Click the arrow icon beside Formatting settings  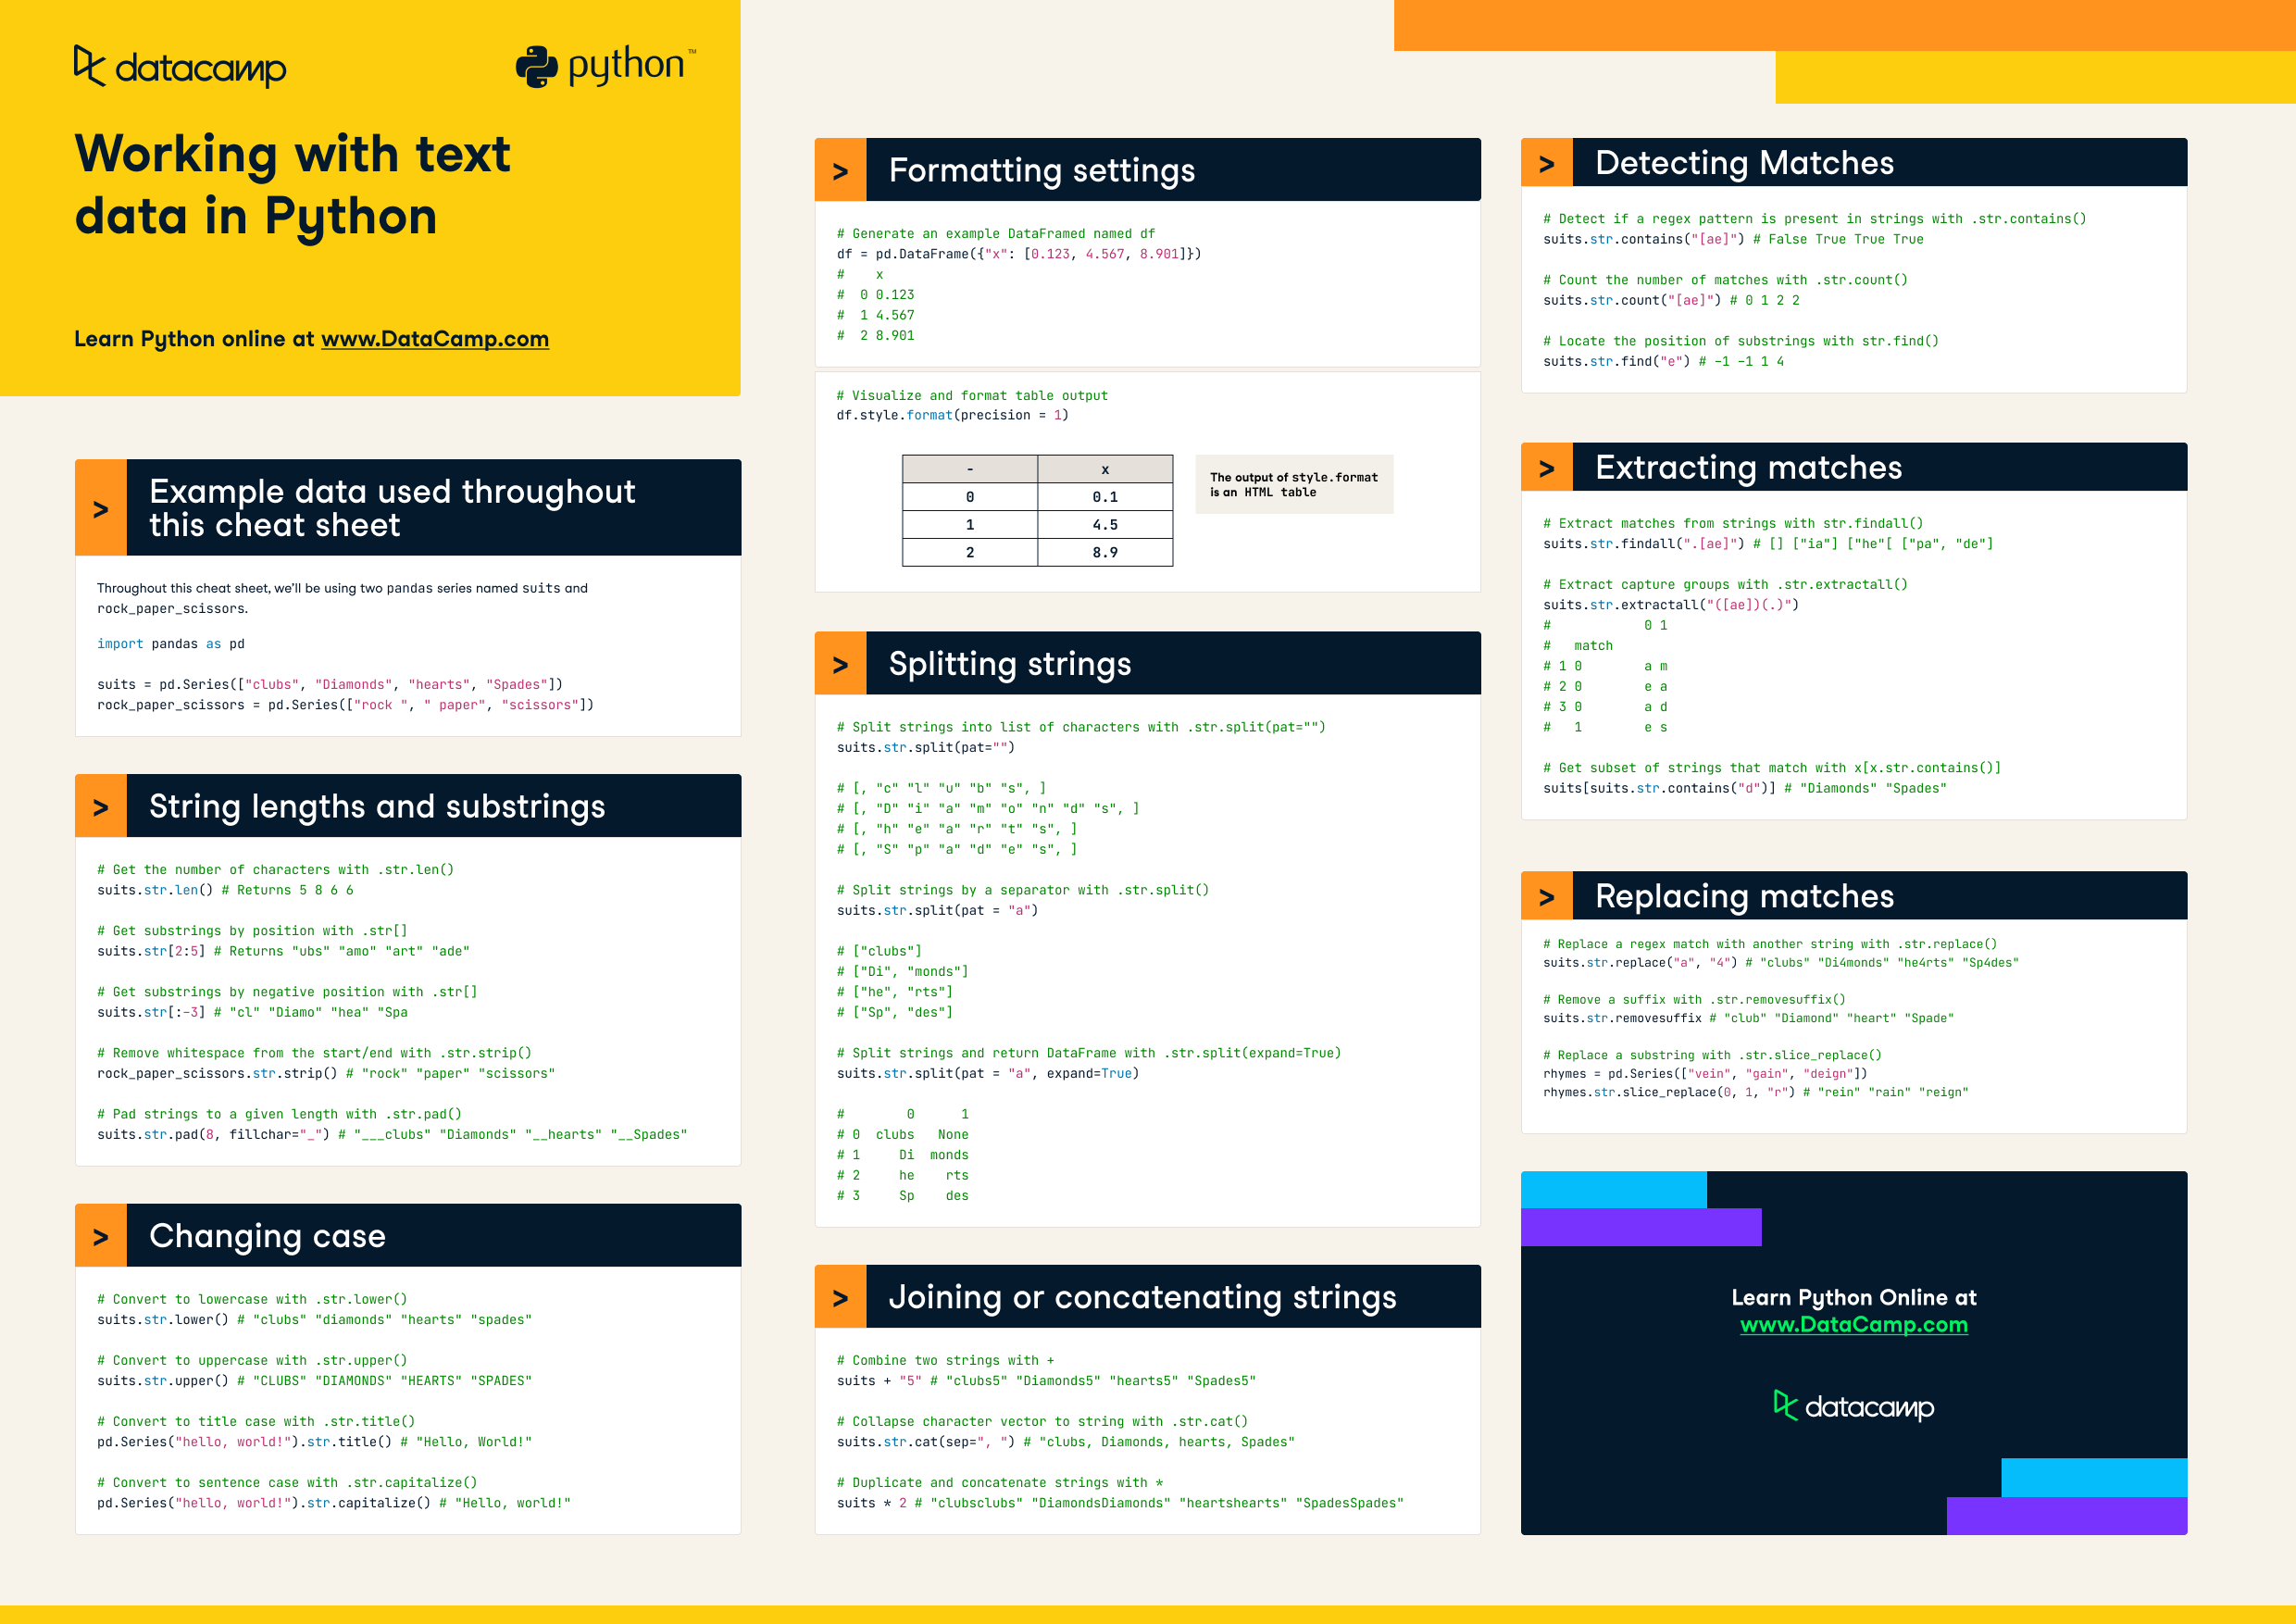840,171
